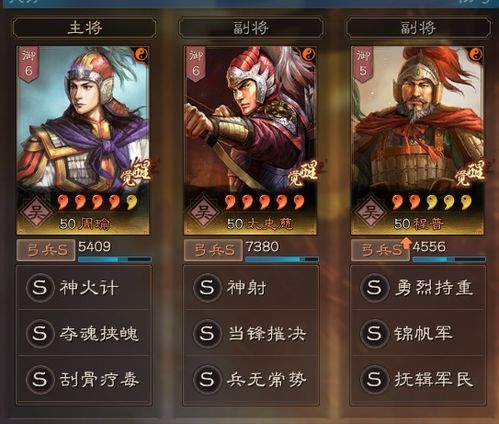Click the troop bar beside 7380
This screenshot has width=499, height=424.
(282, 259)
